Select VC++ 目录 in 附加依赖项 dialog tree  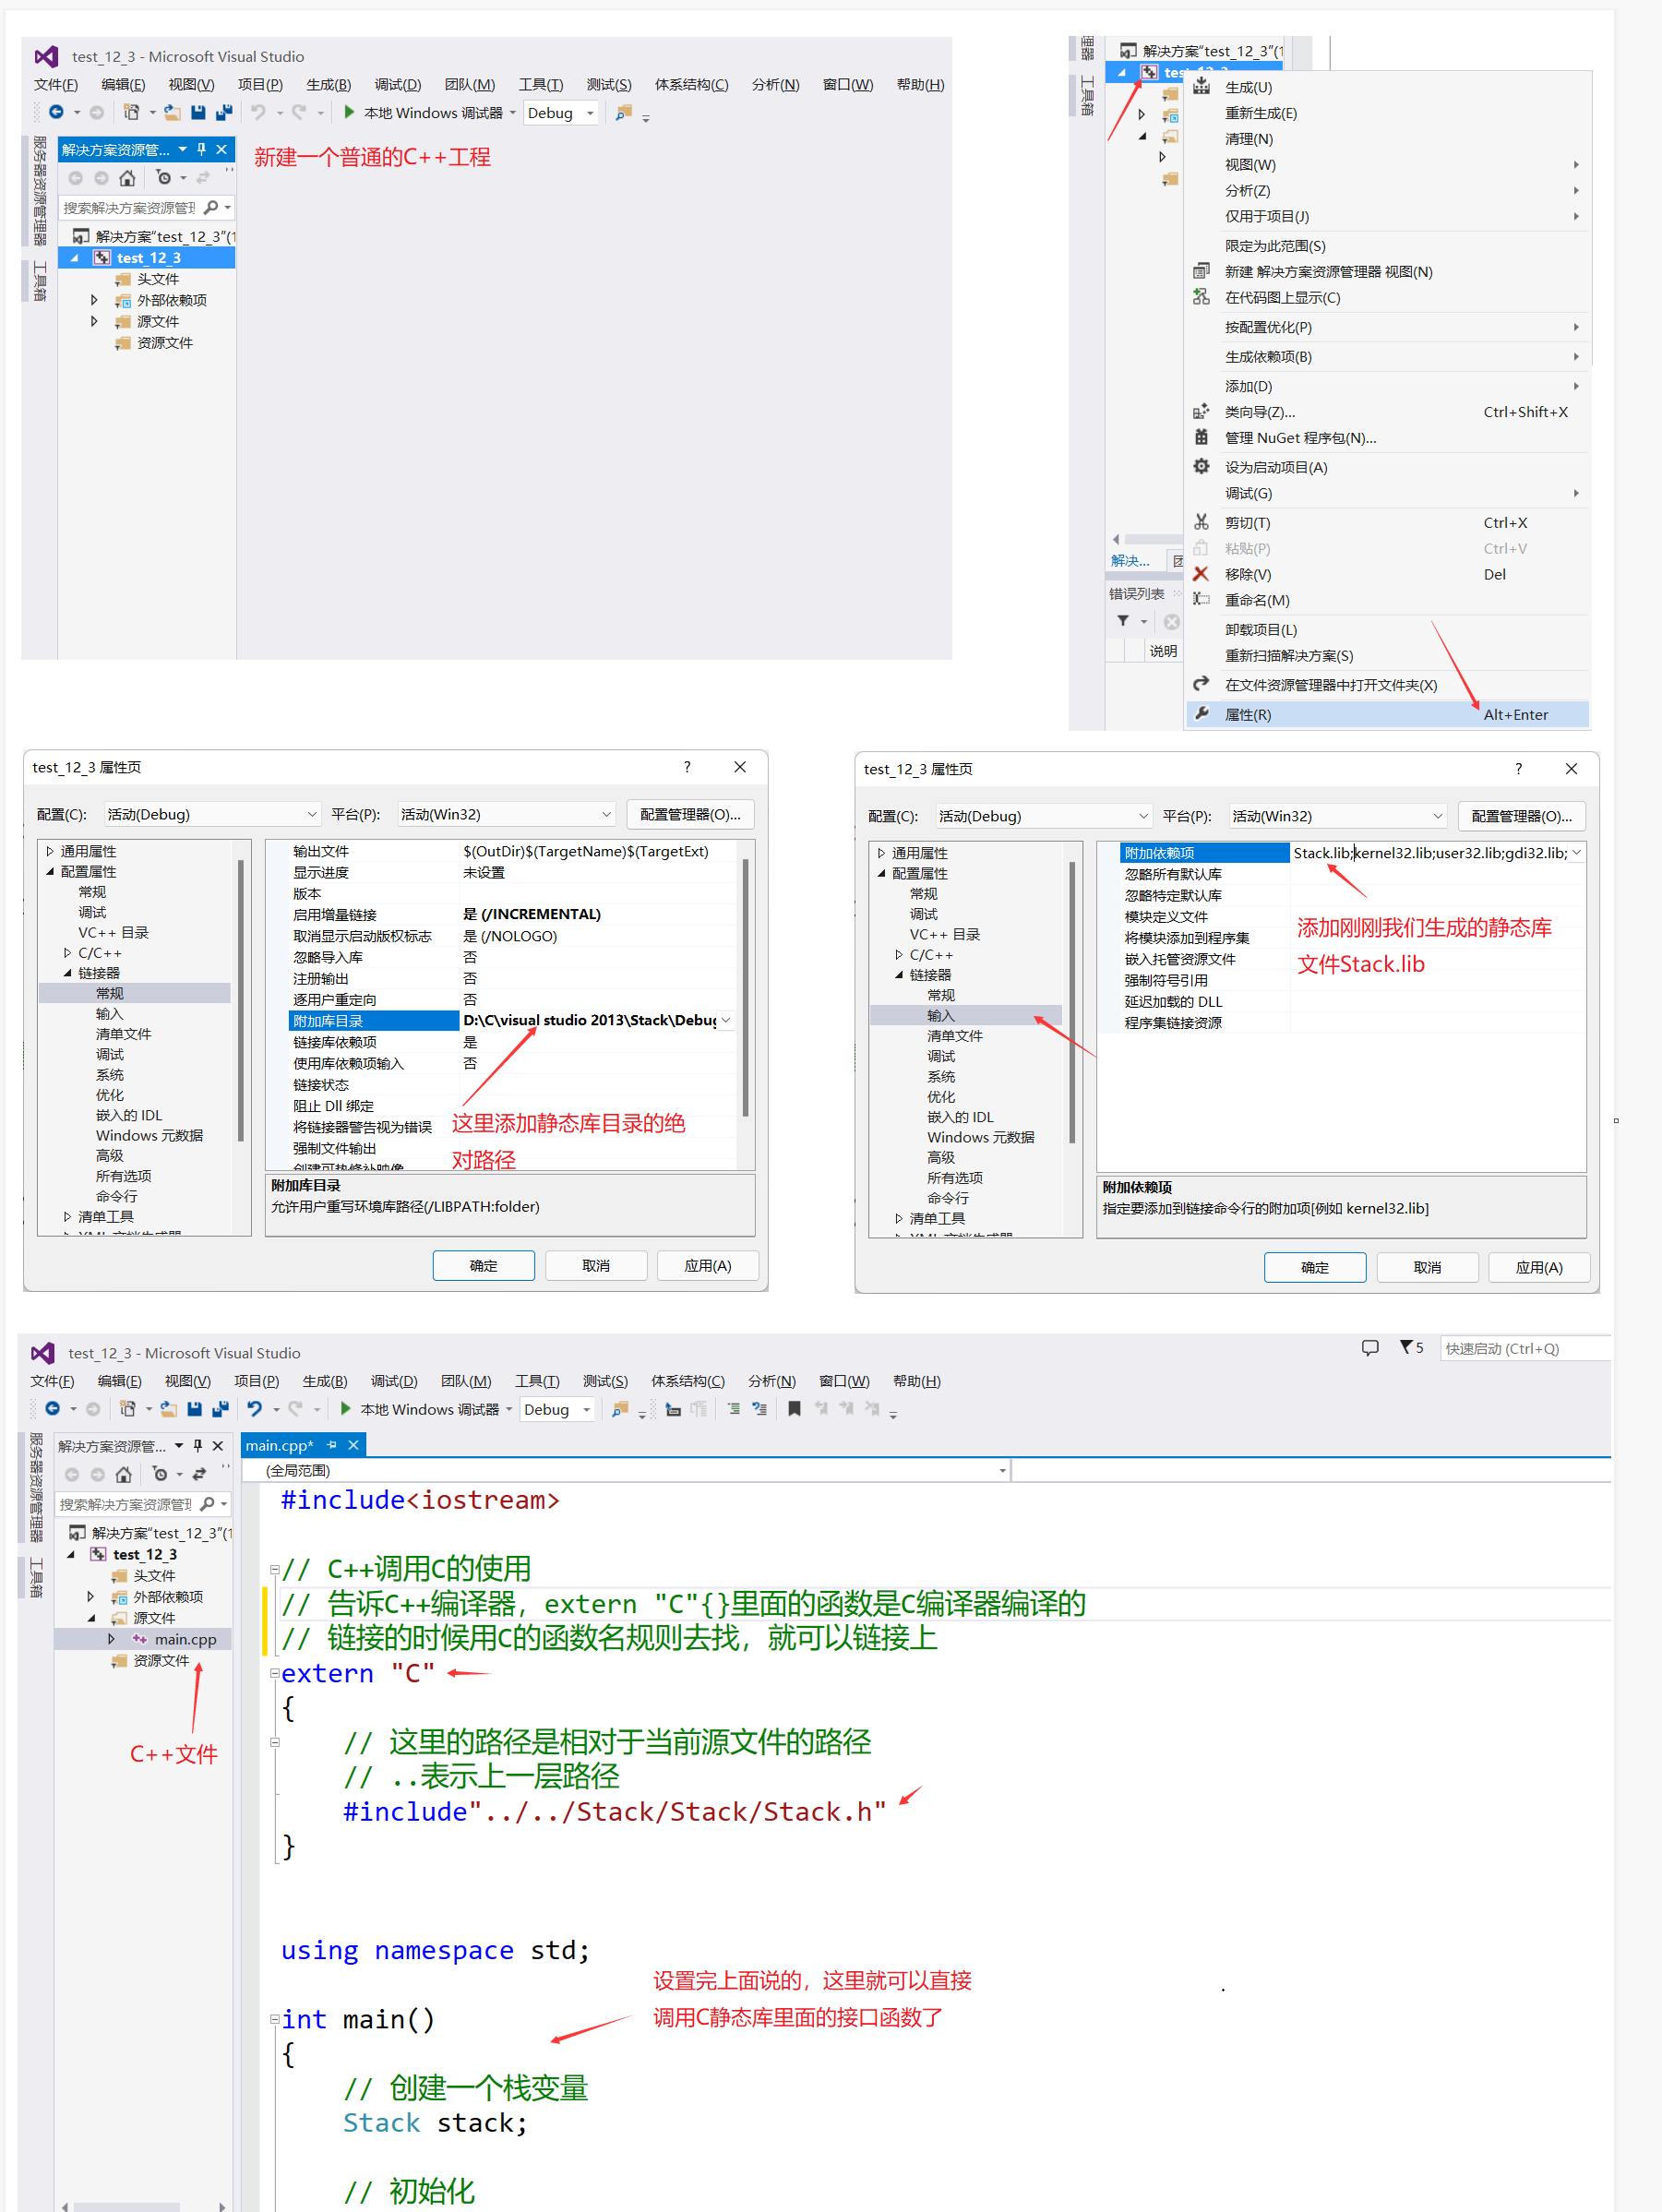[x=944, y=934]
